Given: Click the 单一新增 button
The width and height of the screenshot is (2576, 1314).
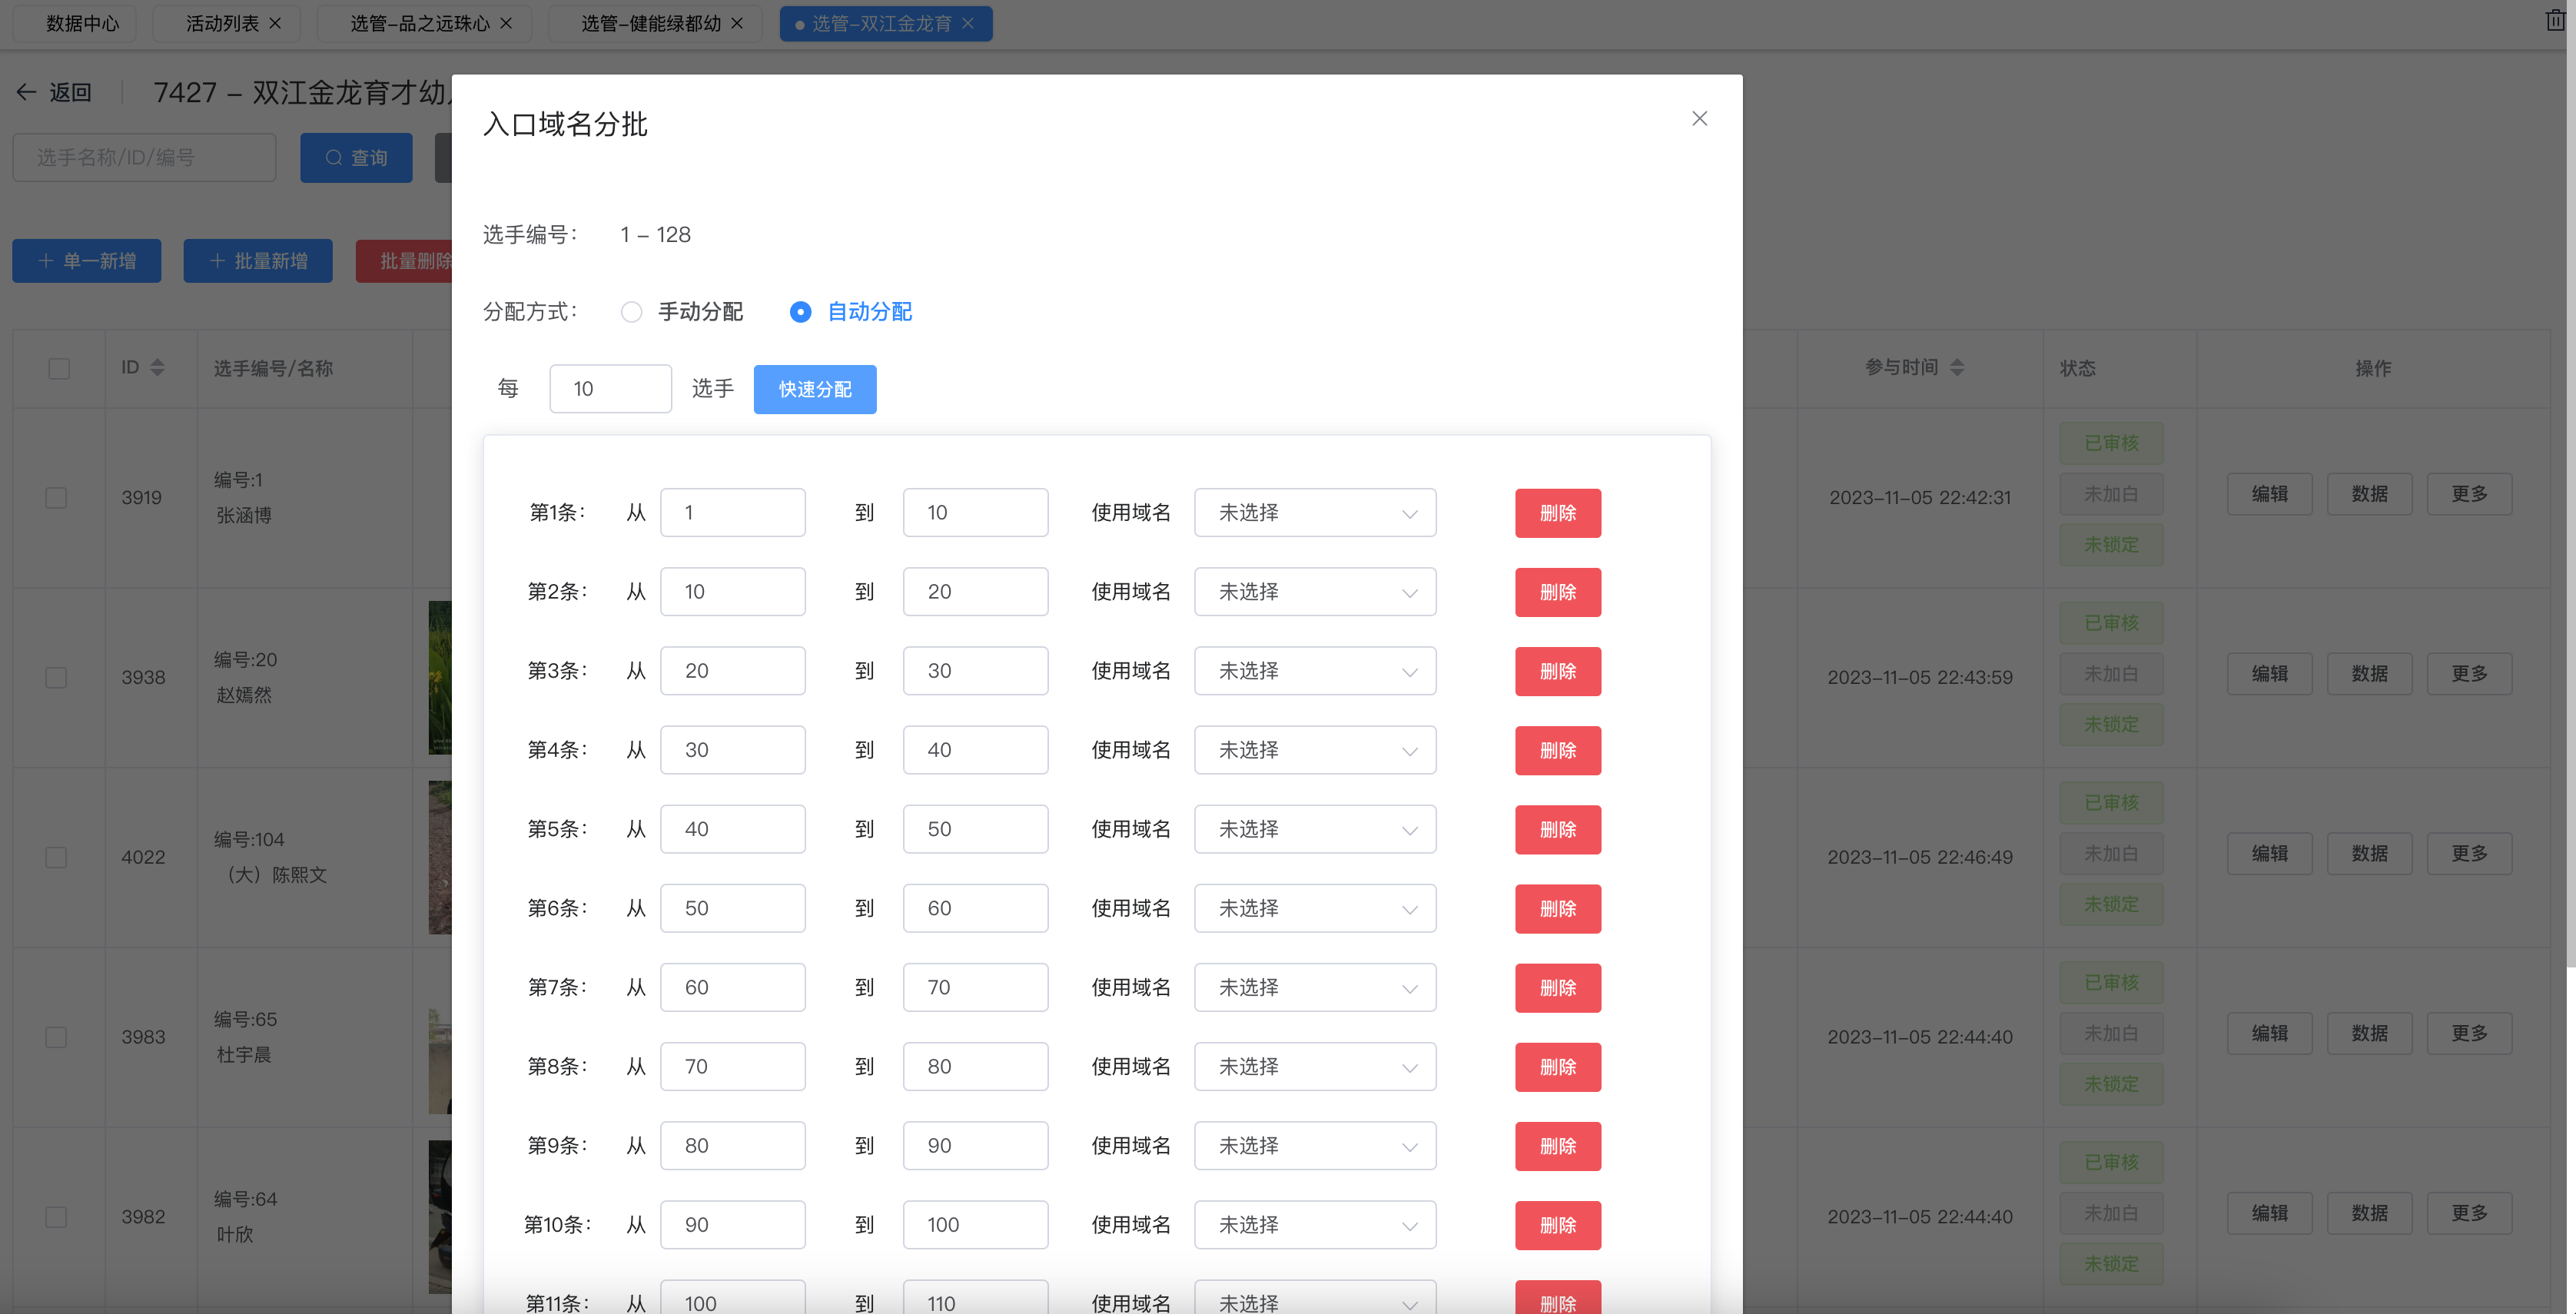Looking at the screenshot, I should point(86,261).
